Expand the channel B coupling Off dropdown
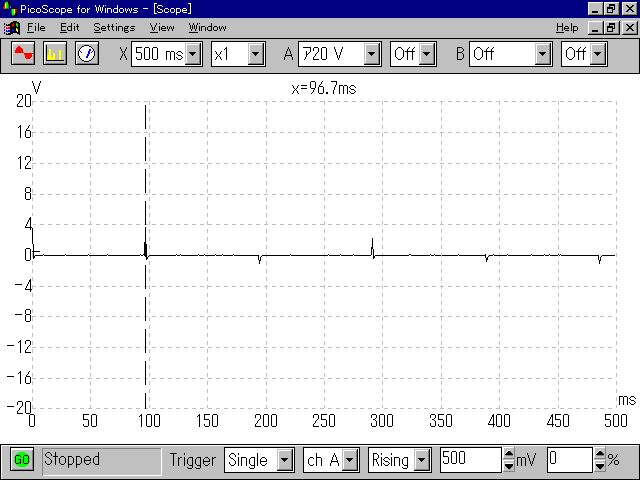 coord(598,54)
